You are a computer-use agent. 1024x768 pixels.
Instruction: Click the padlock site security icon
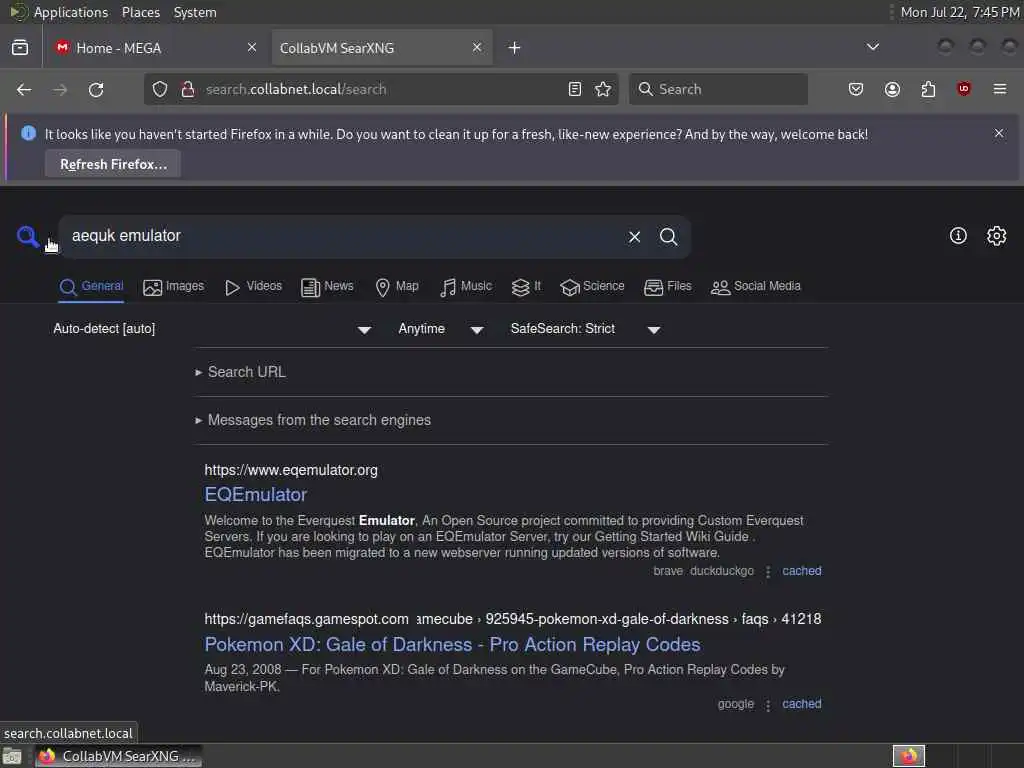[x=187, y=89]
